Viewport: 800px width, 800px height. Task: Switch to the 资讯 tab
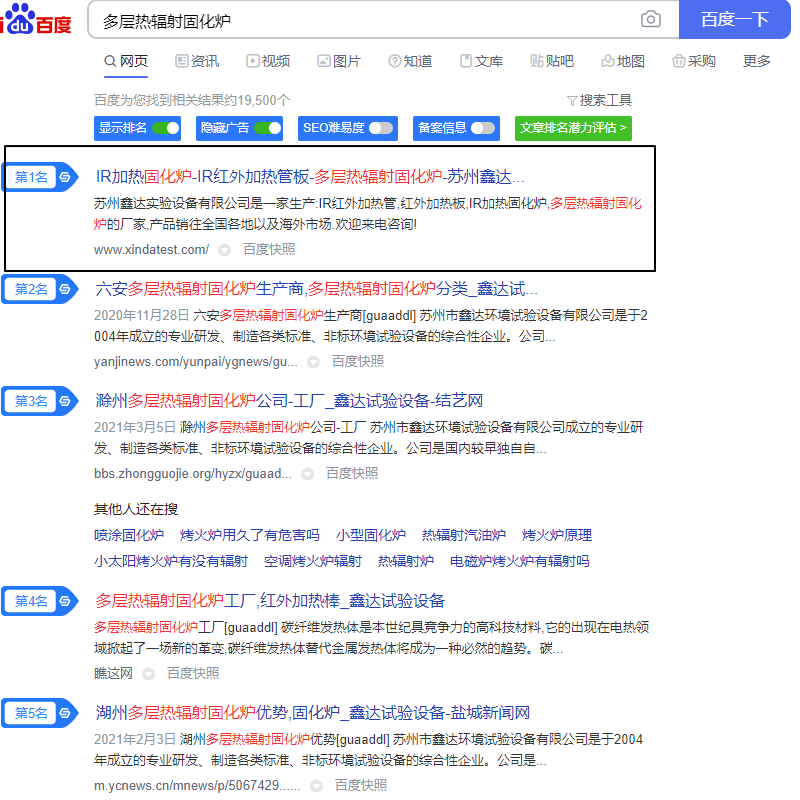(x=197, y=61)
